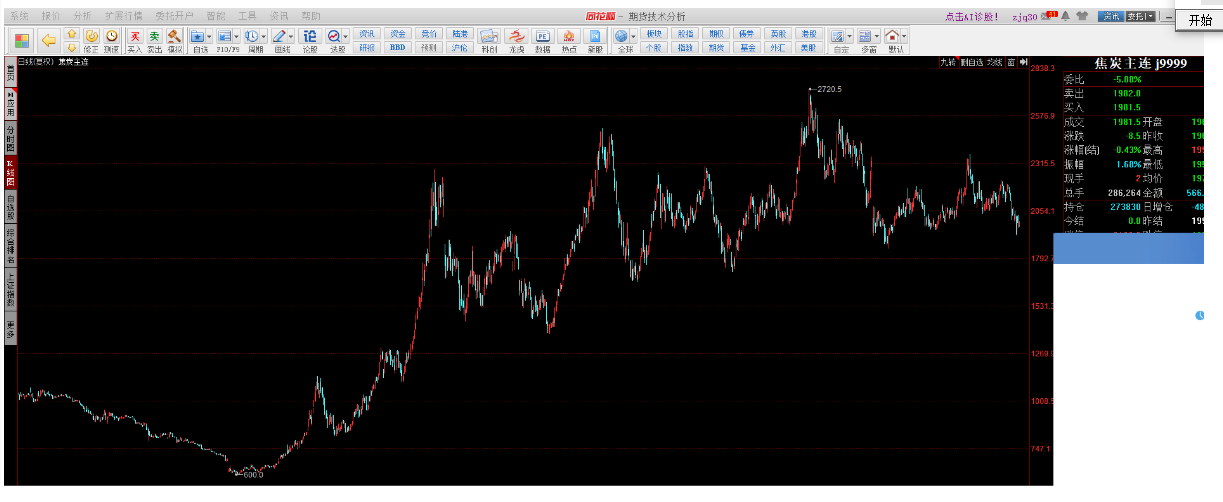The image size is (1223, 502).
Task: Open the 分析 menu
Action: coord(82,16)
